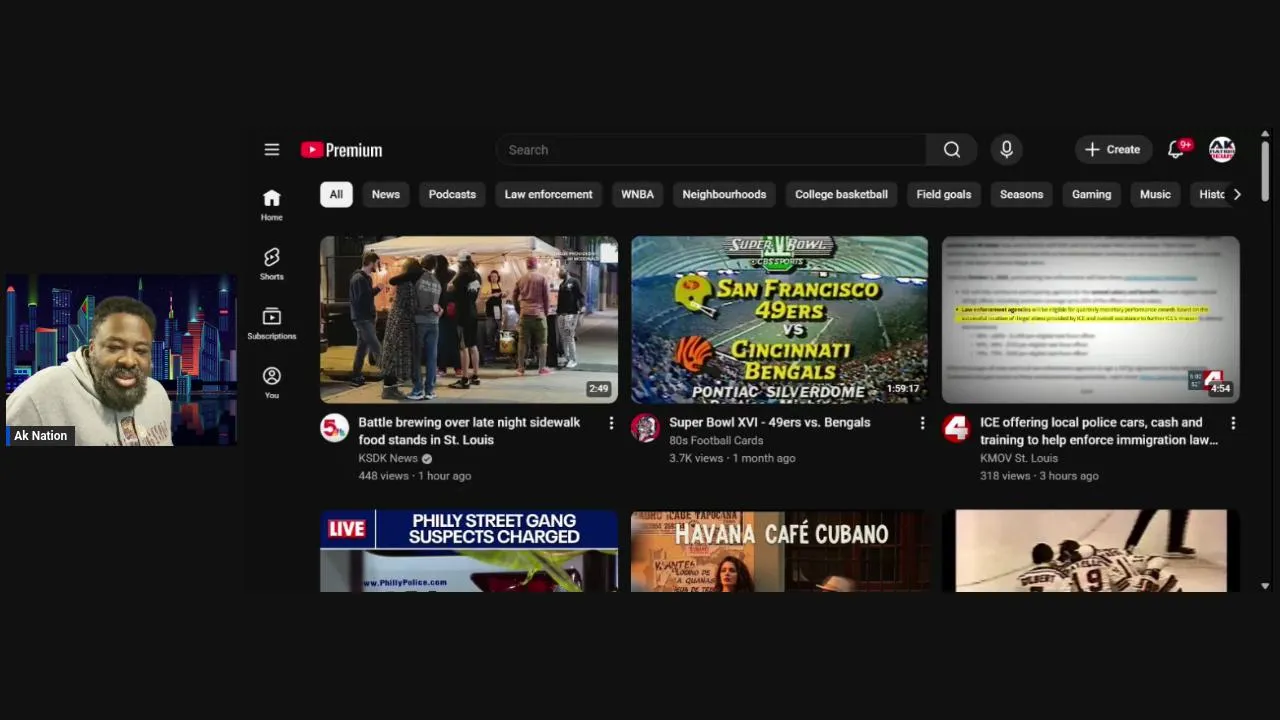Select the Podcasts filter chip
Screen dimensions: 1280x720
[x=452, y=194]
